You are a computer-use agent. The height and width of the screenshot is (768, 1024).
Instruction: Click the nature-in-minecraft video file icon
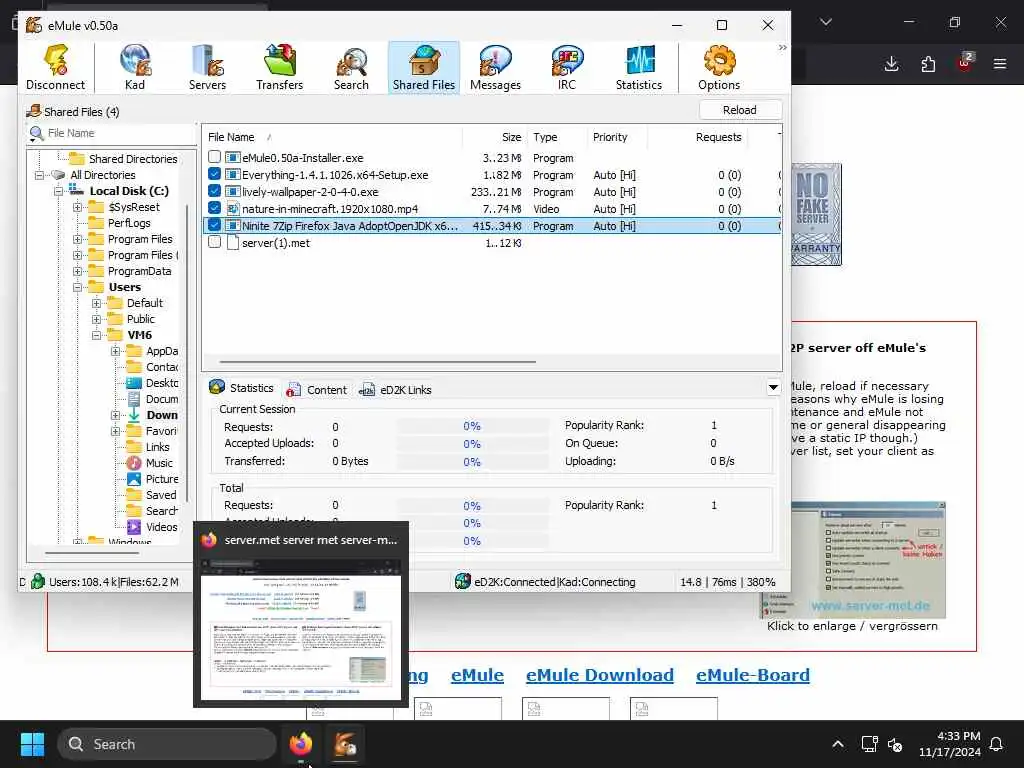pyautogui.click(x=232, y=208)
